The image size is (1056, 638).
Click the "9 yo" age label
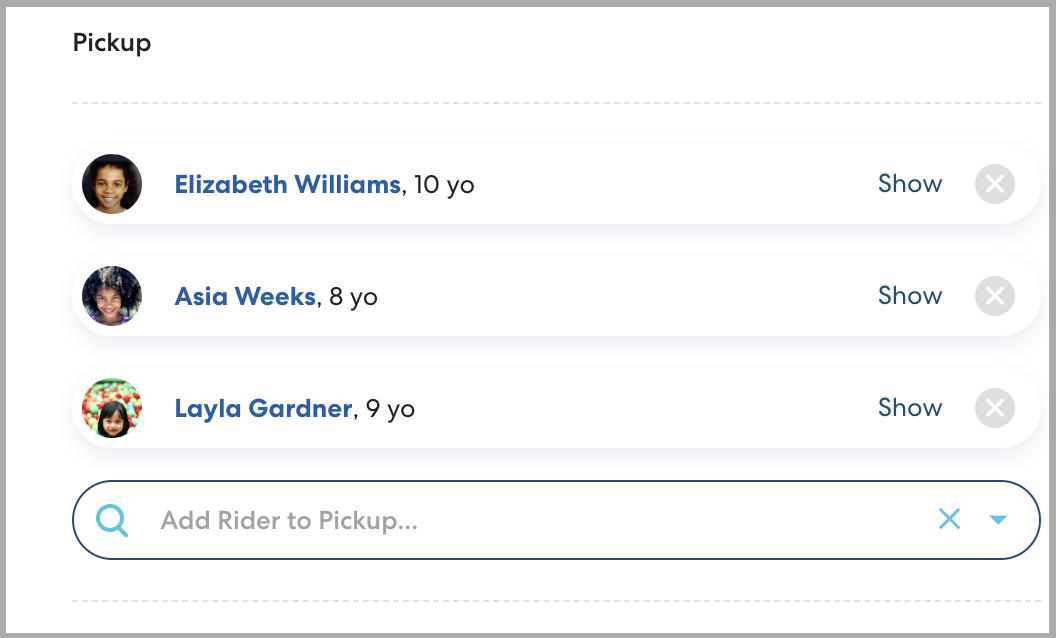391,409
